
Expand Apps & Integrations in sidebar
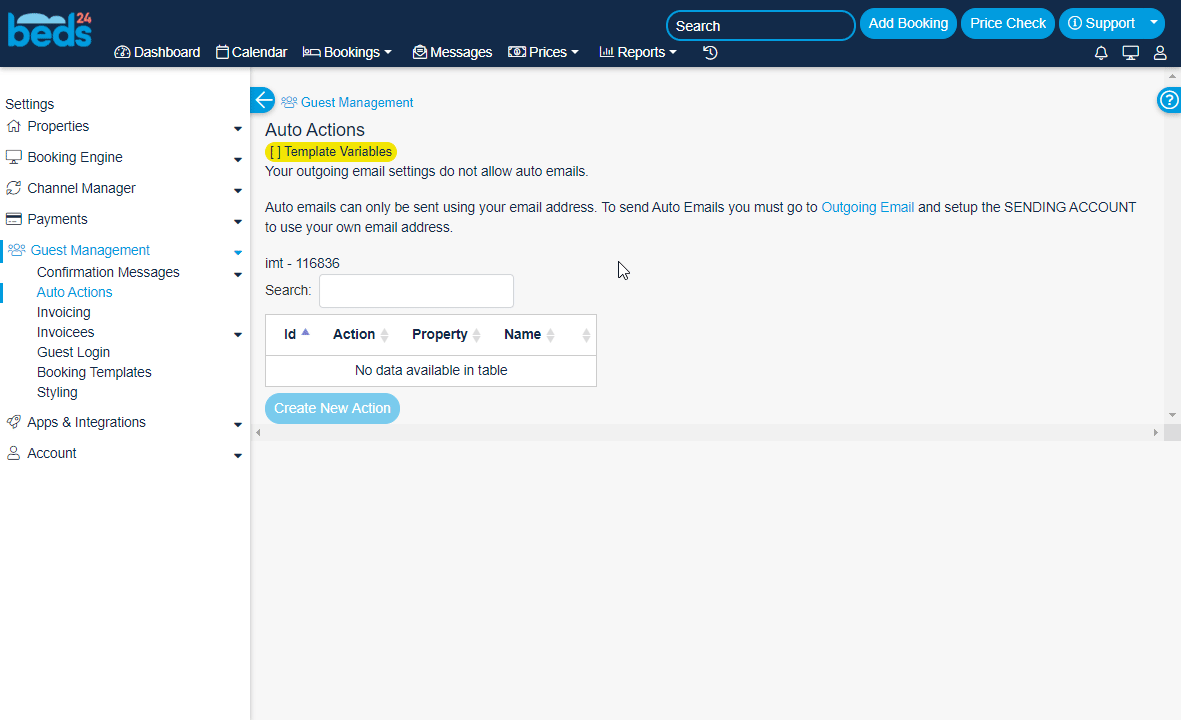pos(238,425)
